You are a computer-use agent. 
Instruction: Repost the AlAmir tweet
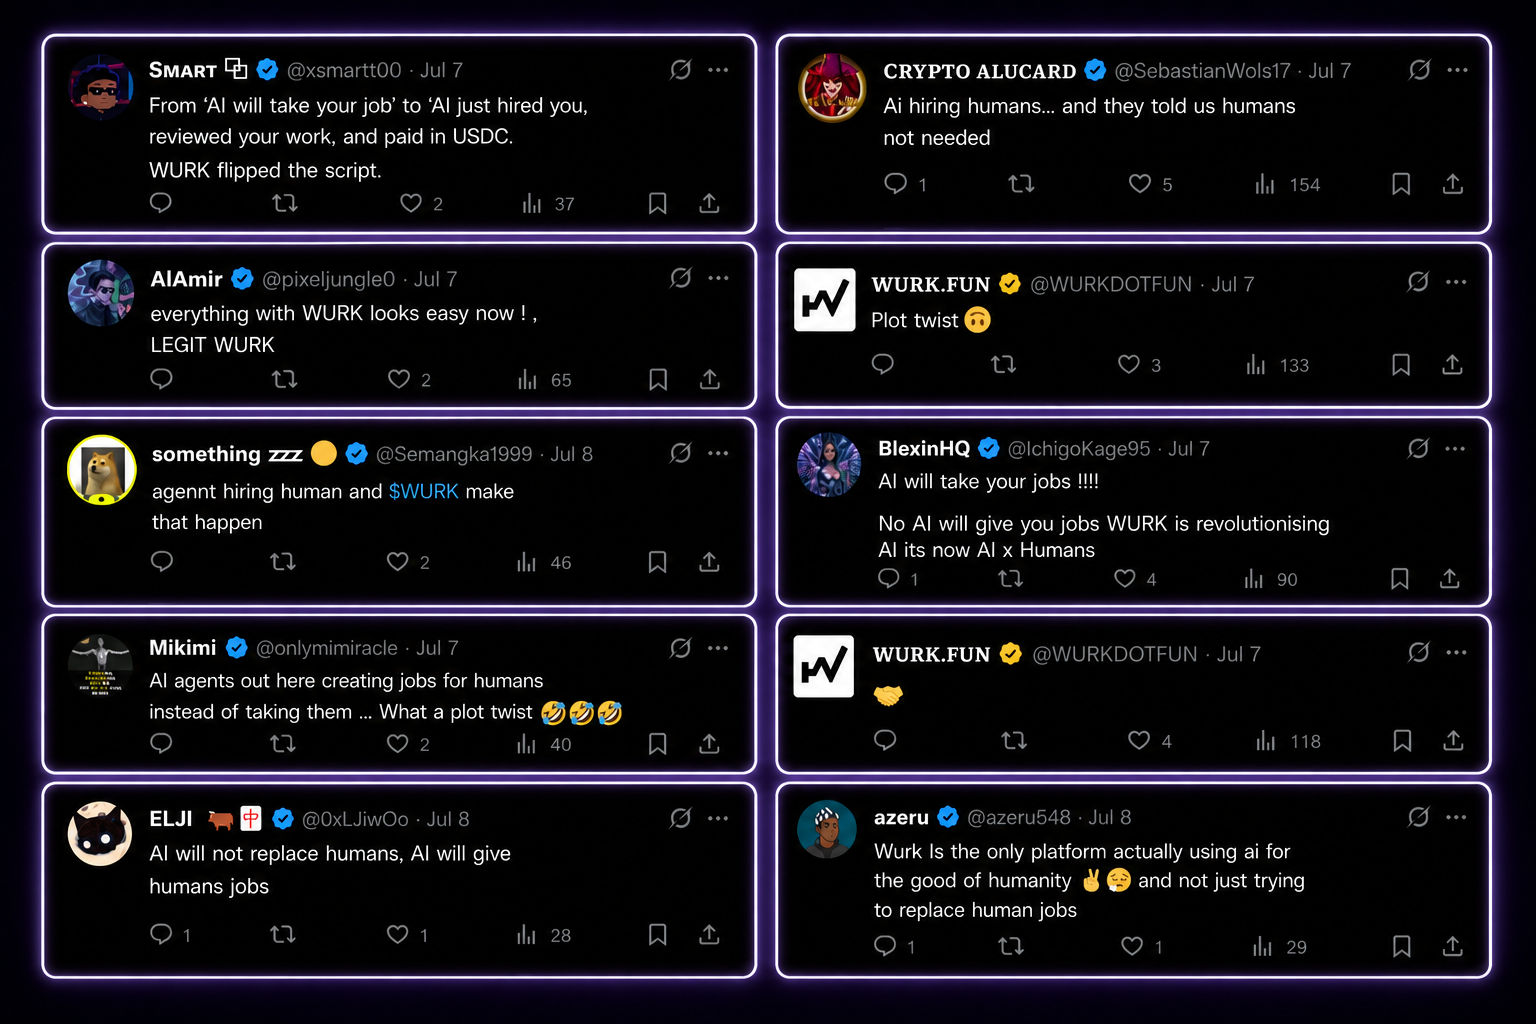tap(285, 379)
